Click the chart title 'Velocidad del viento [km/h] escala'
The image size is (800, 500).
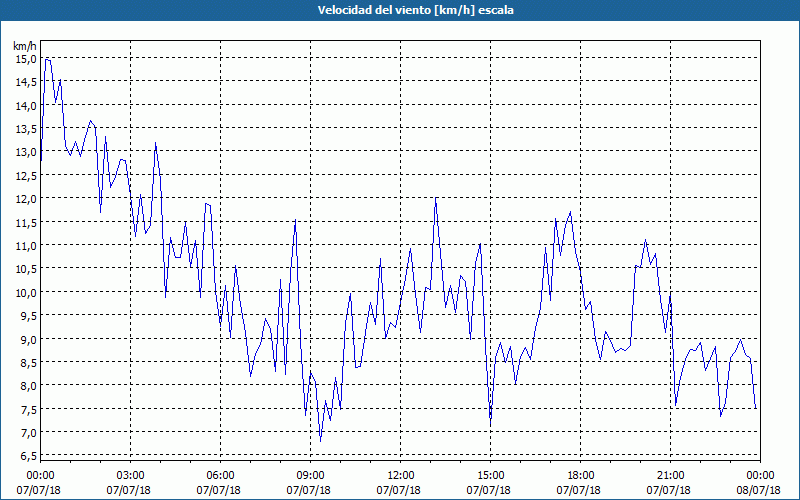(415, 10)
